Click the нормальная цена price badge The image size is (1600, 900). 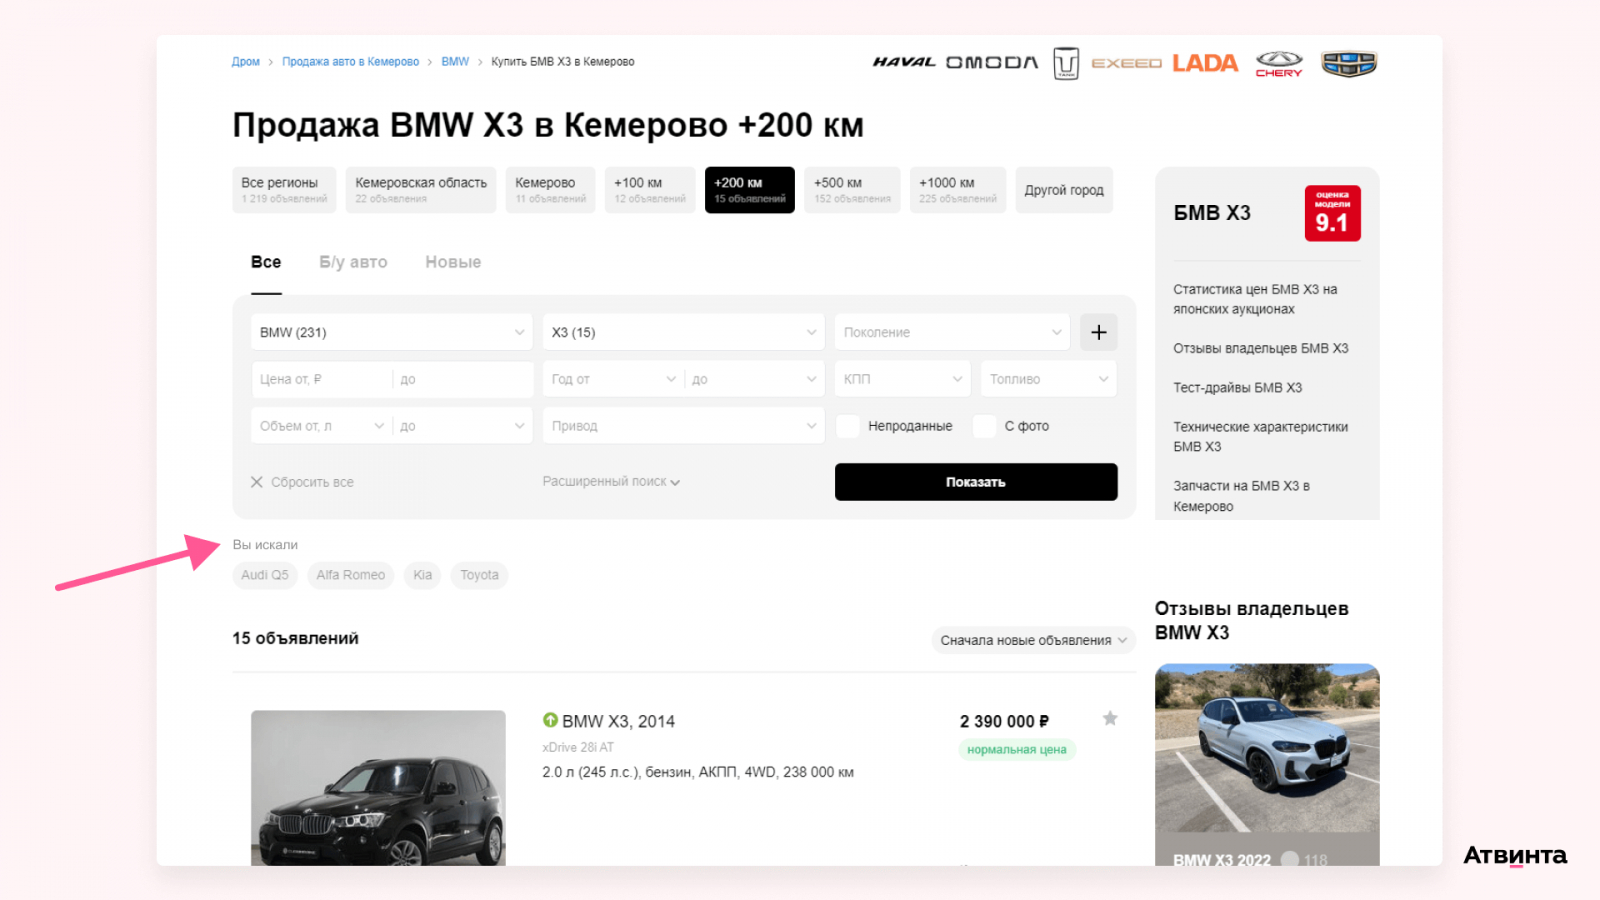[1017, 749]
